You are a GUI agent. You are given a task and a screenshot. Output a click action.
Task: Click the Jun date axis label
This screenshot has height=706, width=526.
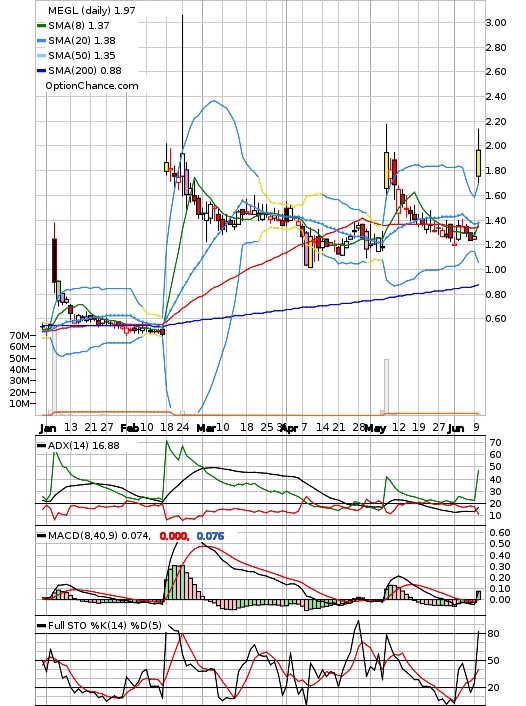456,428
